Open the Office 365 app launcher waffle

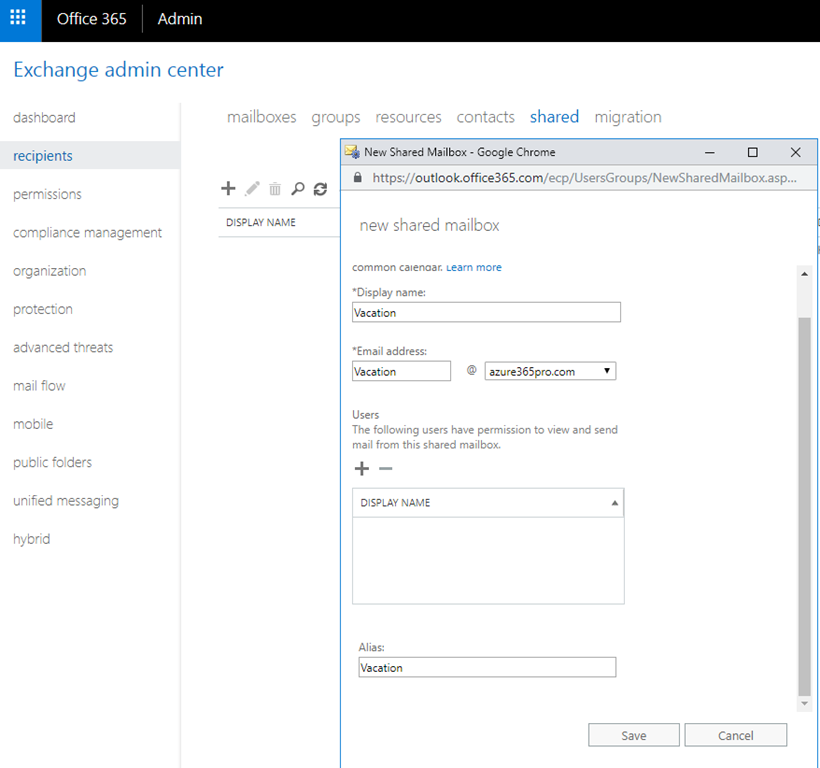[x=18, y=18]
